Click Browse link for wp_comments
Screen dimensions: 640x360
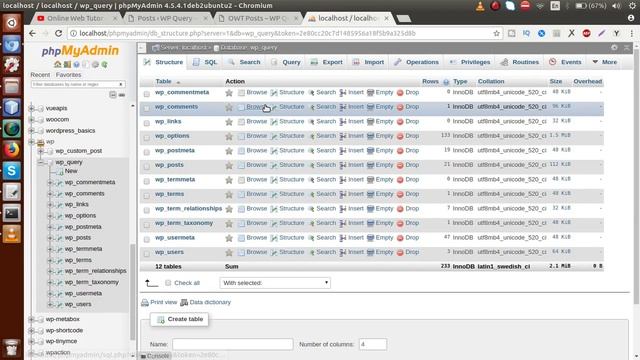[x=256, y=107]
